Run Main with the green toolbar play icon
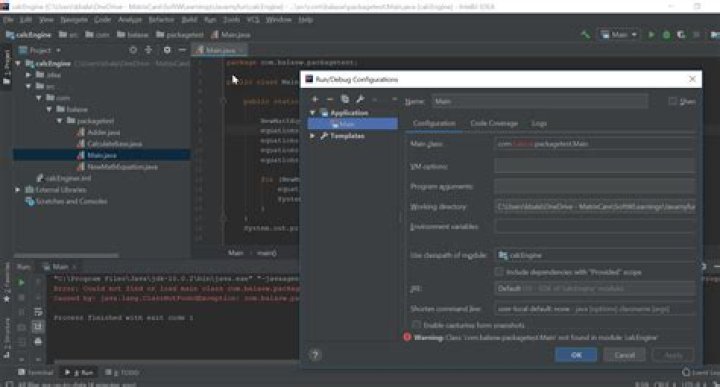Screen dimensions: 720x387 click(651, 34)
